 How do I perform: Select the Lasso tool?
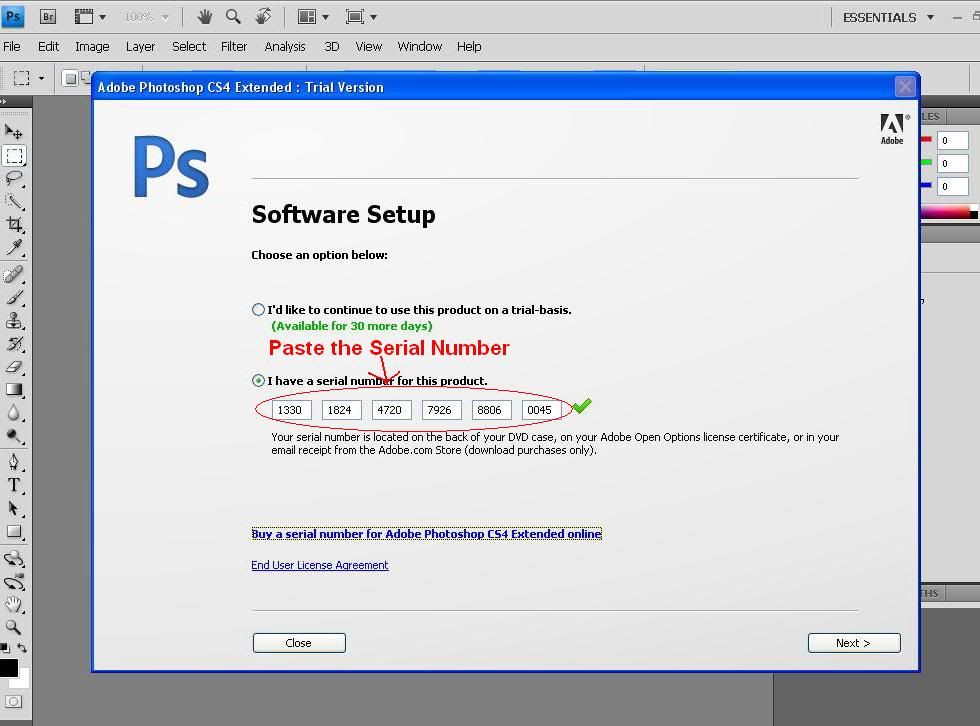click(x=14, y=178)
